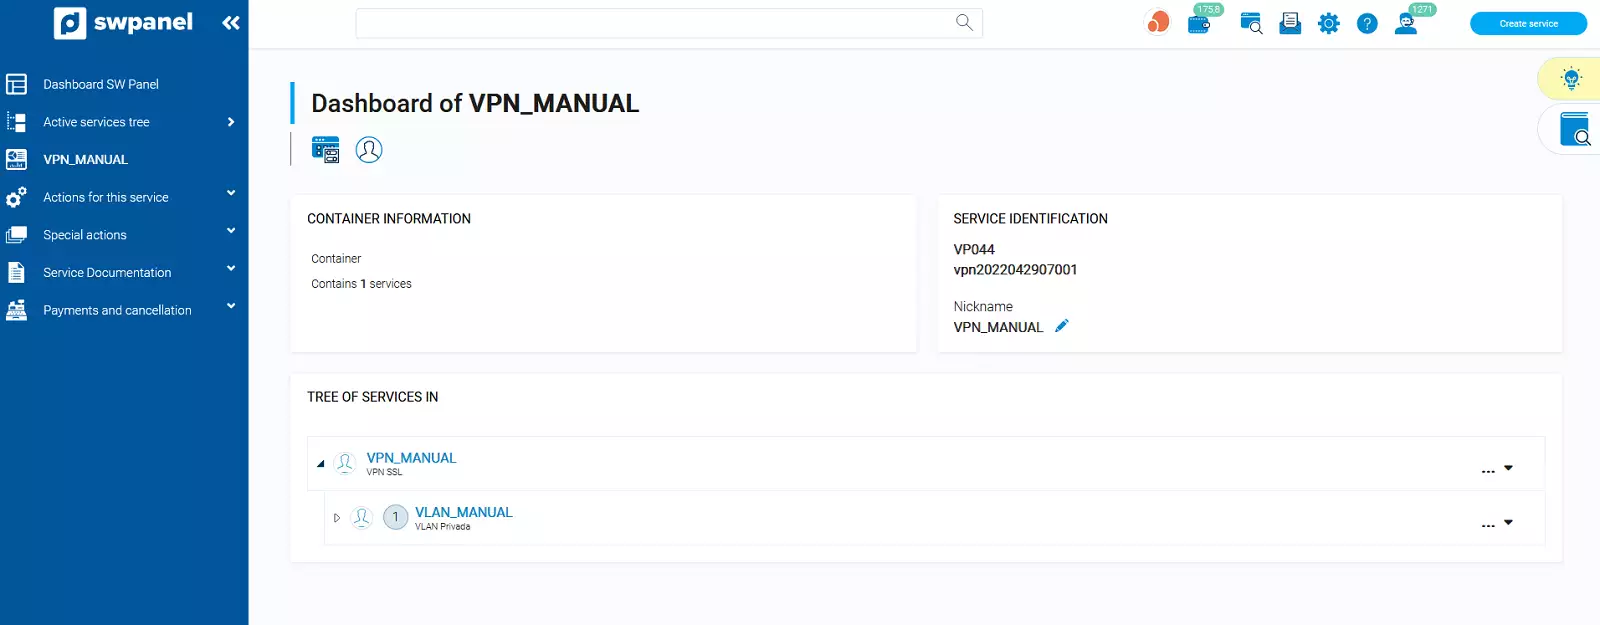
Task: Open the support agent icon
Action: [x=1406, y=23]
